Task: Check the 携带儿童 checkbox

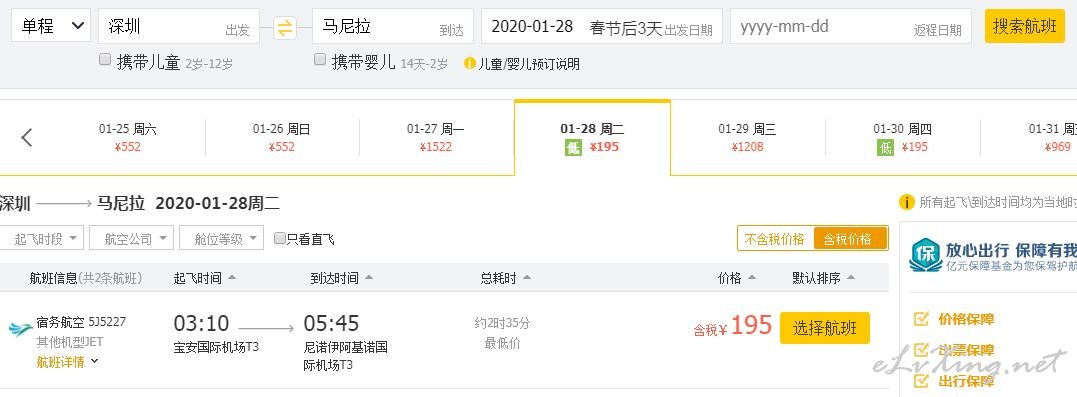Action: (105, 60)
